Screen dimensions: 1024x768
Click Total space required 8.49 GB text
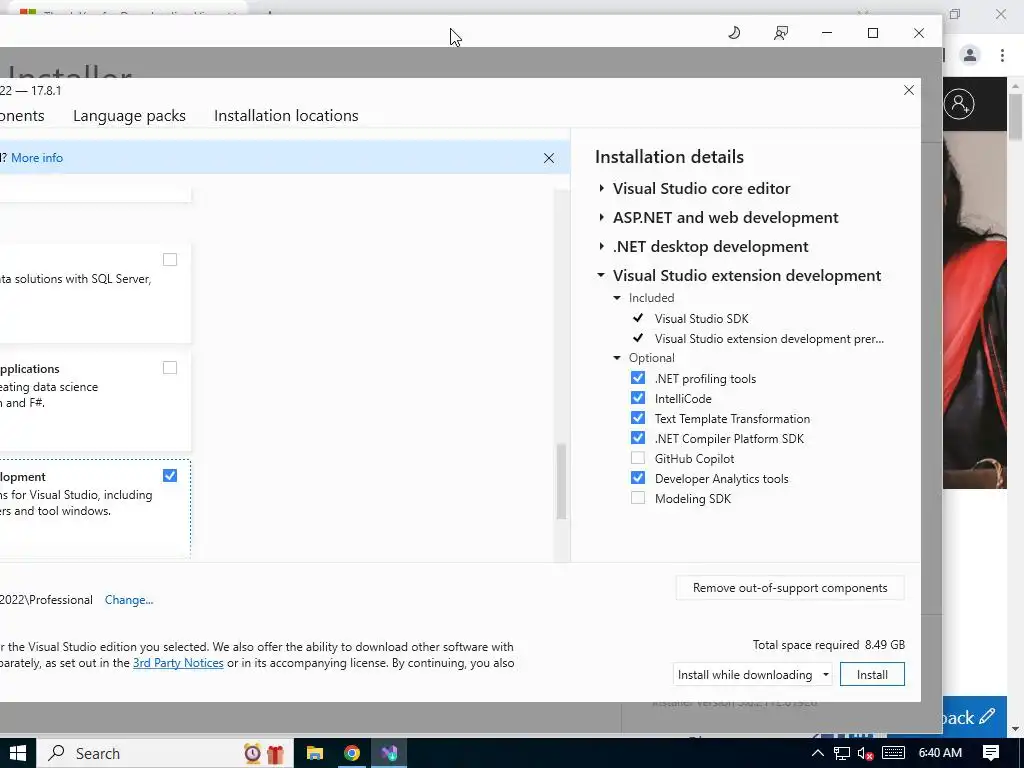[829, 645]
